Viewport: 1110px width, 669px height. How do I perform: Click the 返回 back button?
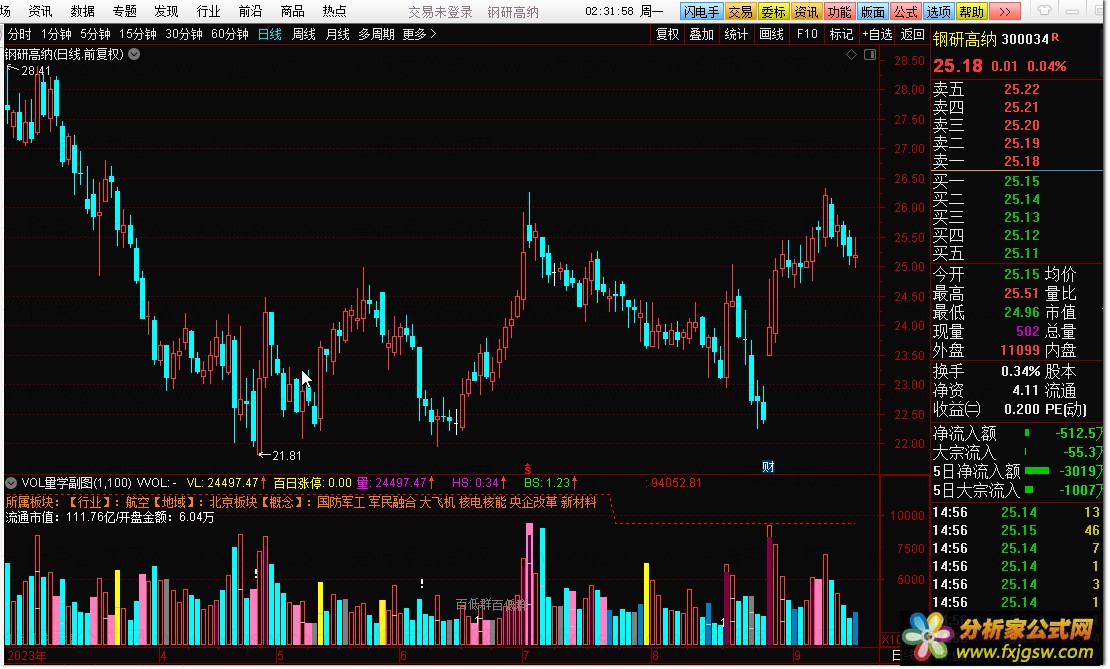point(912,34)
